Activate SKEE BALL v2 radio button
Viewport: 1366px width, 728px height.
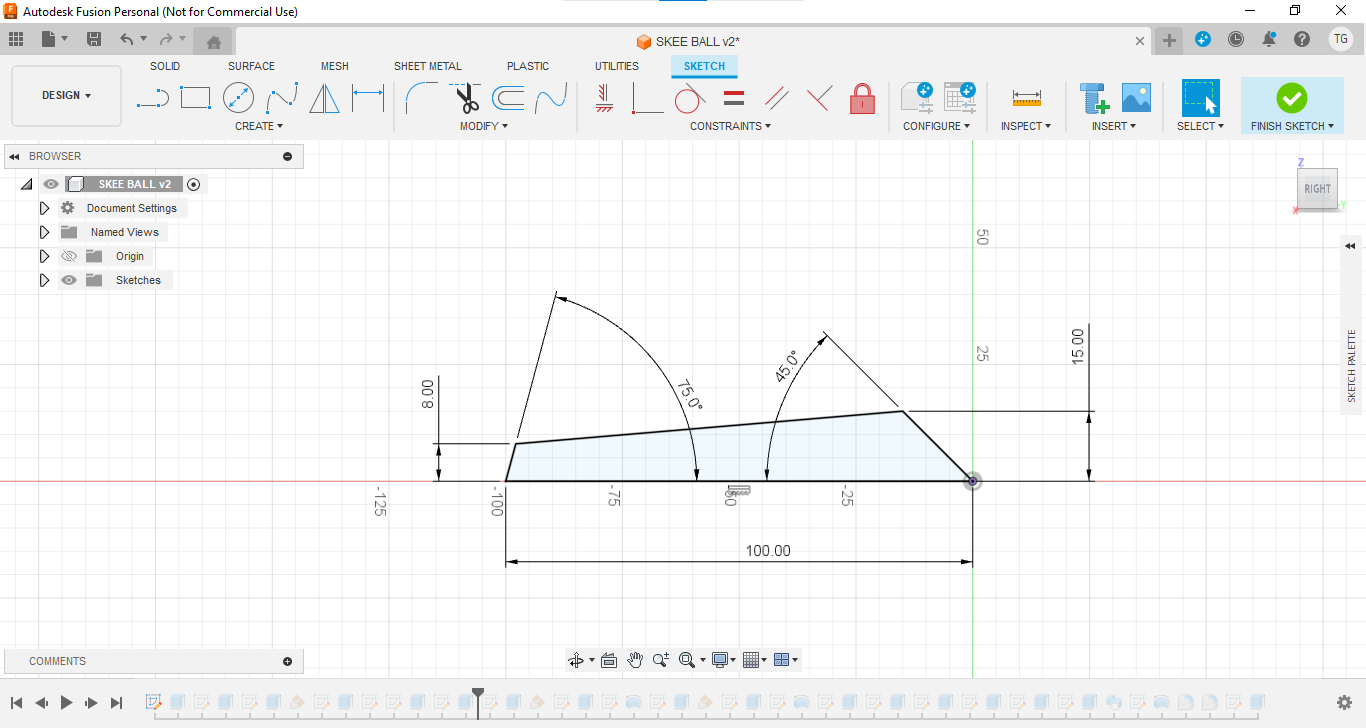tap(193, 184)
